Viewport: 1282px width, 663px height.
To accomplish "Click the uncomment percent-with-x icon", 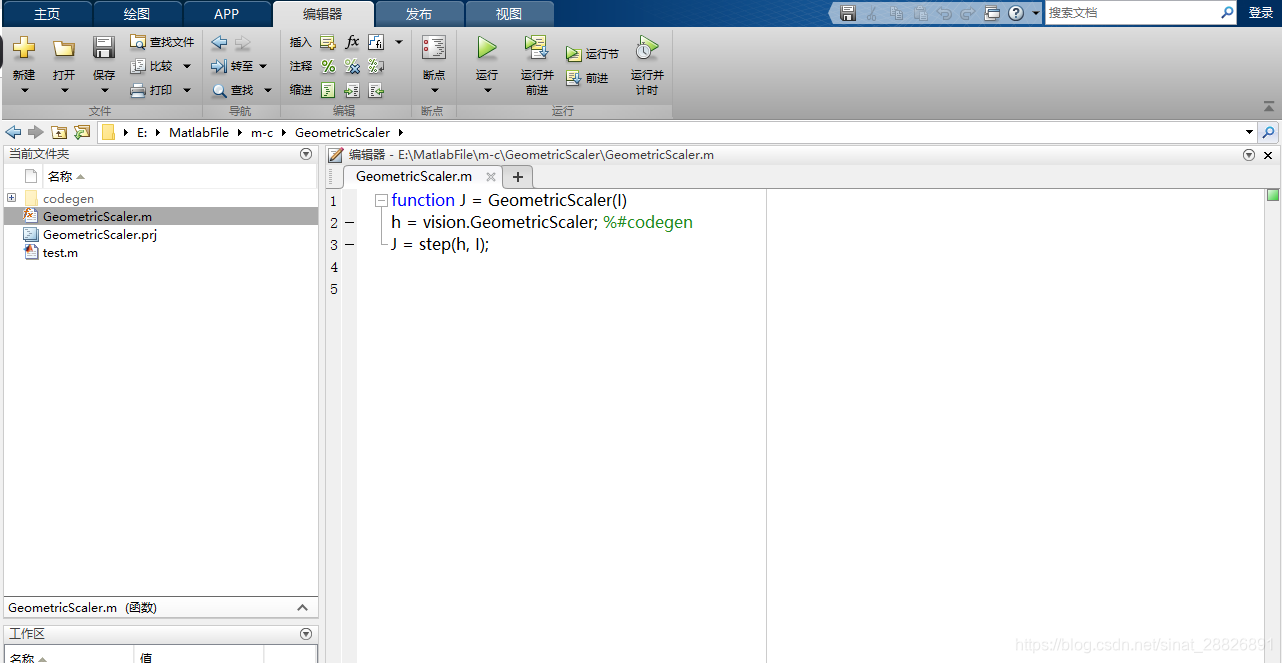I will point(352,66).
